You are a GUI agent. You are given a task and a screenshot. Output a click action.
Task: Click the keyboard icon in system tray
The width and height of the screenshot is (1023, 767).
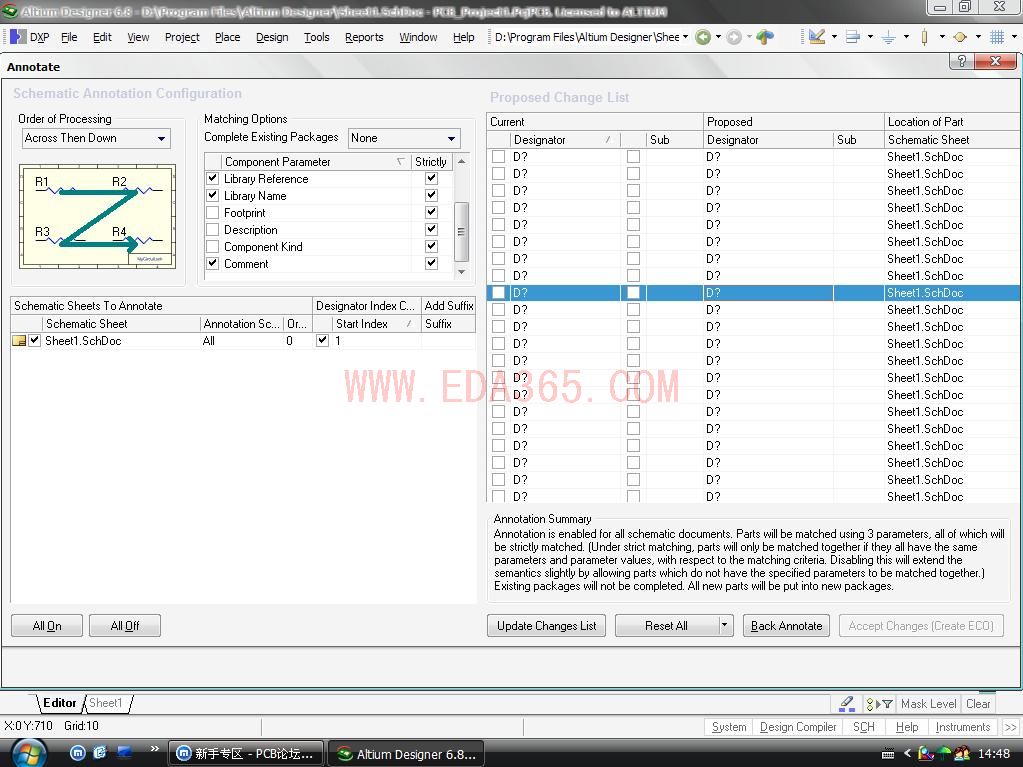[888, 754]
